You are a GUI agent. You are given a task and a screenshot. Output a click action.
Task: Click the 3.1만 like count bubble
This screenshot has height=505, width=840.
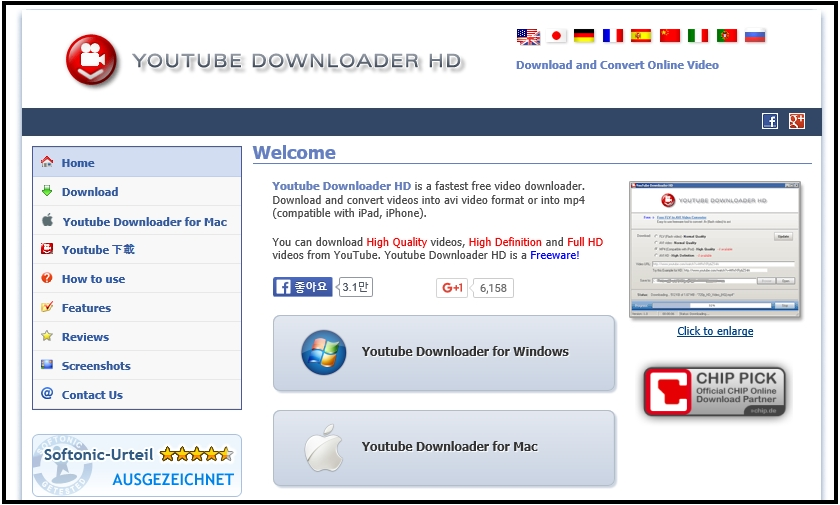[x=355, y=287]
